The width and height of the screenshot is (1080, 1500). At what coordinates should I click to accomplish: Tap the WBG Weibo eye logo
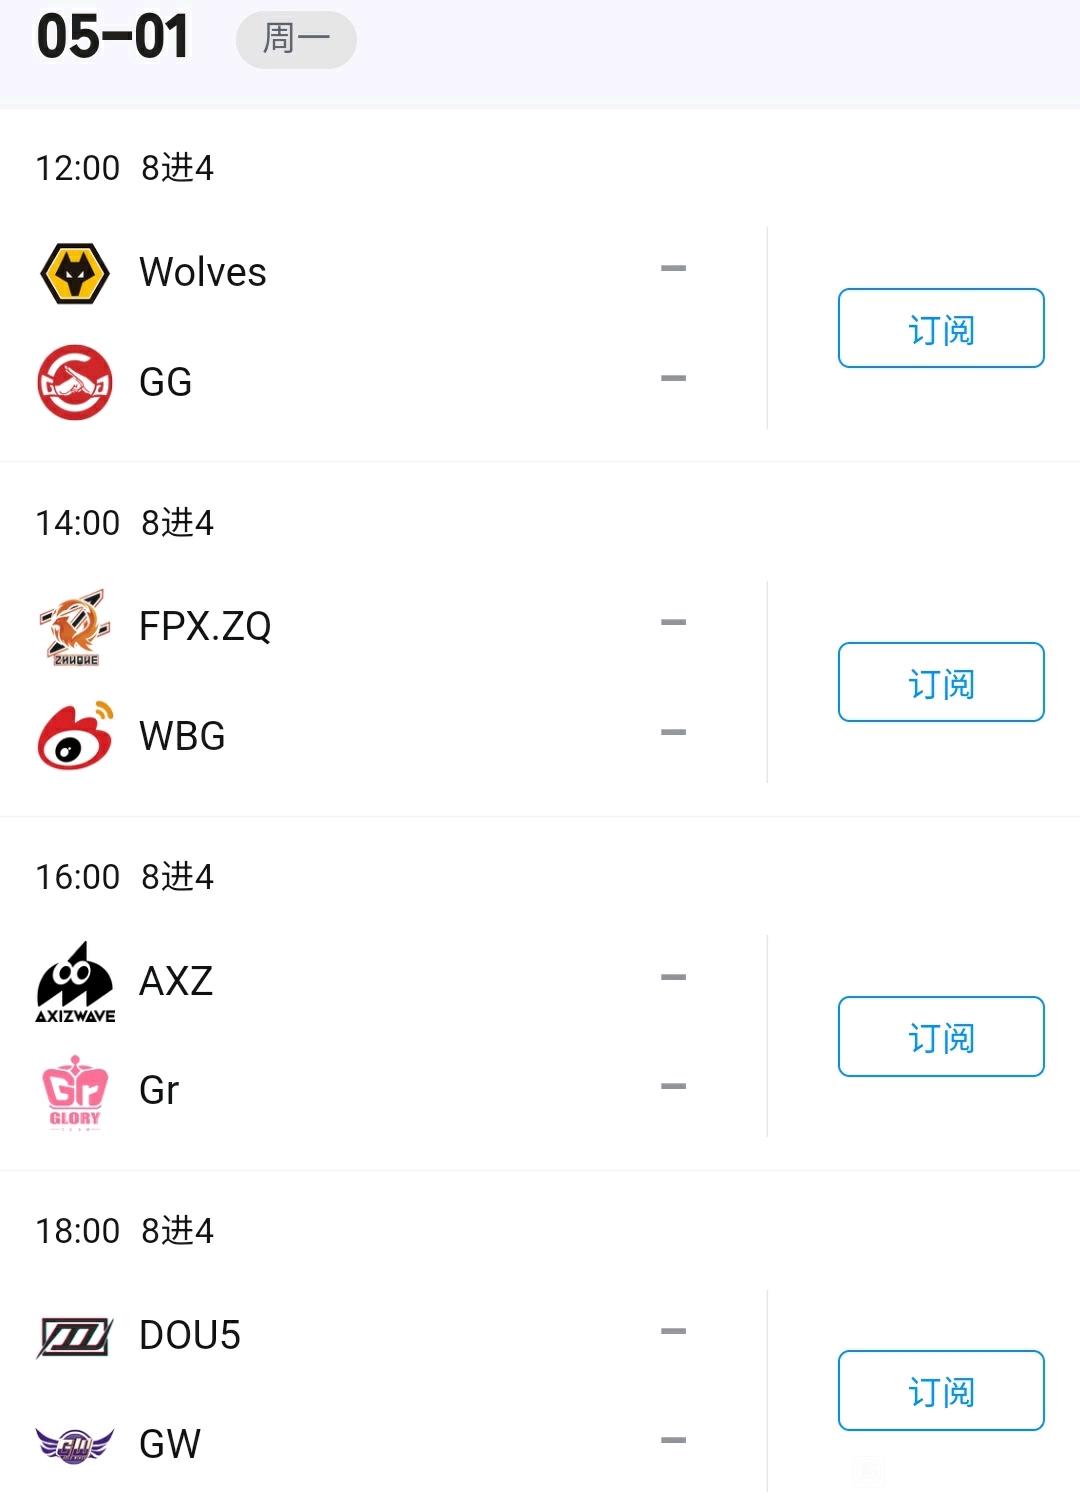point(75,736)
